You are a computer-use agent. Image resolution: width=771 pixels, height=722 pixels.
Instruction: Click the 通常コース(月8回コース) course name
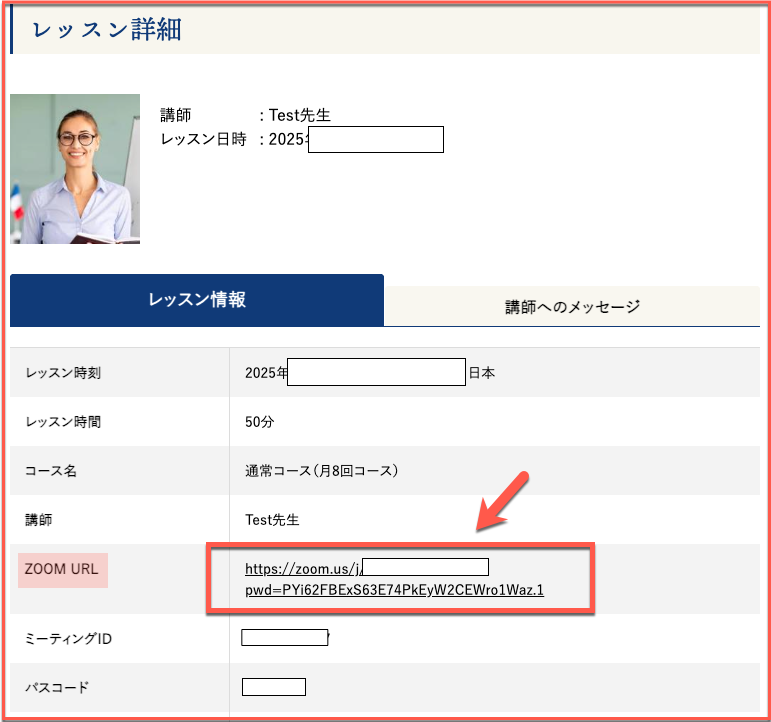pyautogui.click(x=322, y=471)
